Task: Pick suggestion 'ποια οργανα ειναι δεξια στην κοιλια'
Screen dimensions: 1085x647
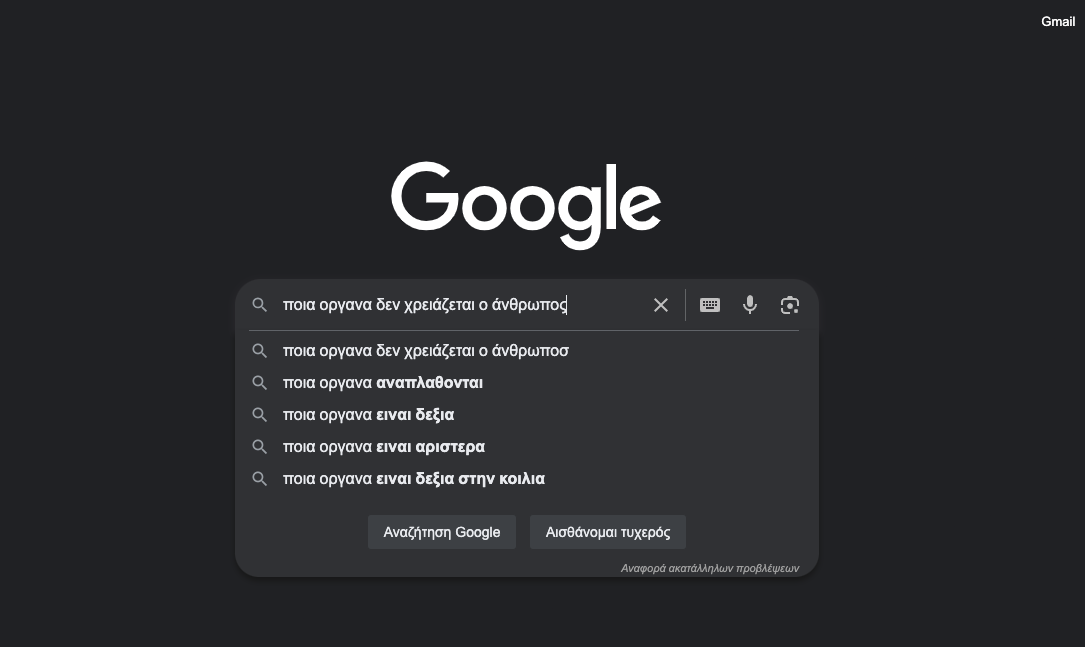Action: tap(527, 478)
